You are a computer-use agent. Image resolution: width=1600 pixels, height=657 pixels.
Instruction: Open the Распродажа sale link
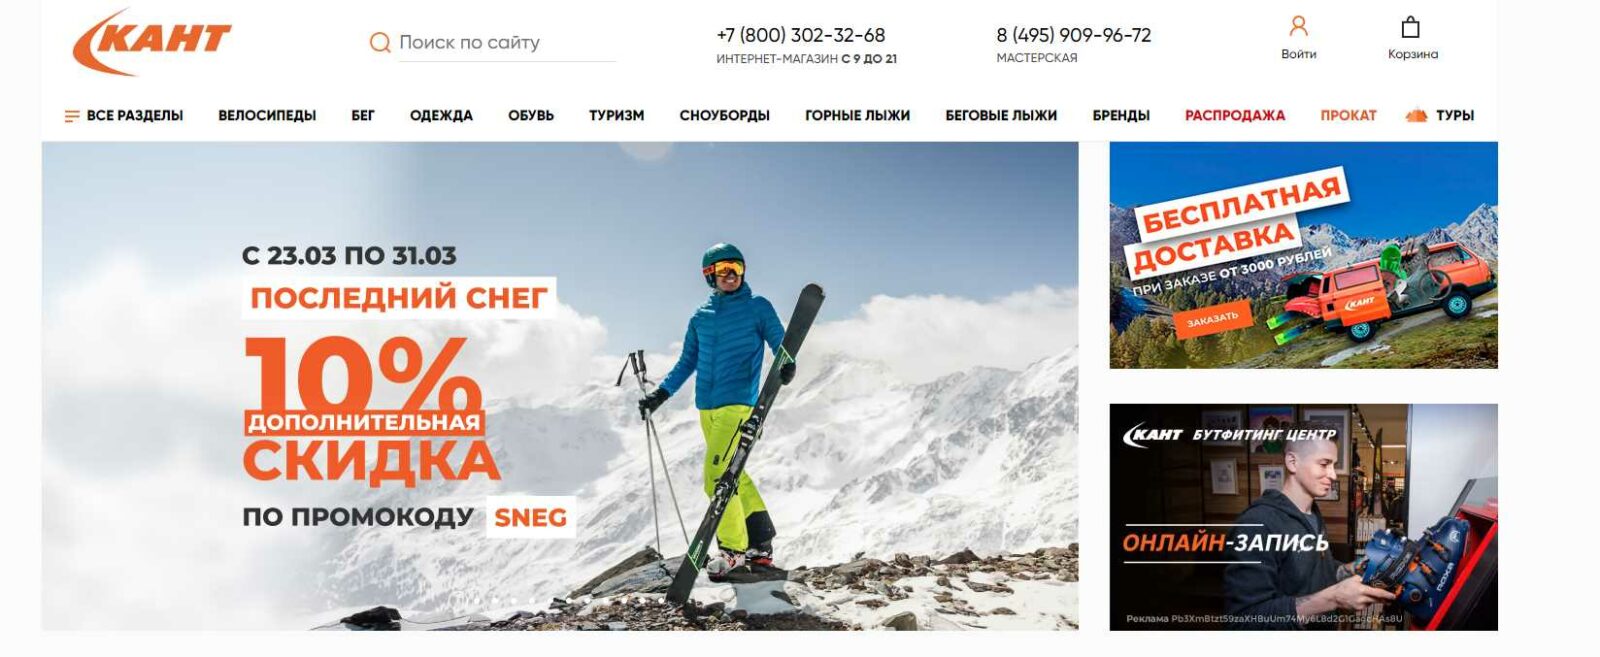(1235, 115)
